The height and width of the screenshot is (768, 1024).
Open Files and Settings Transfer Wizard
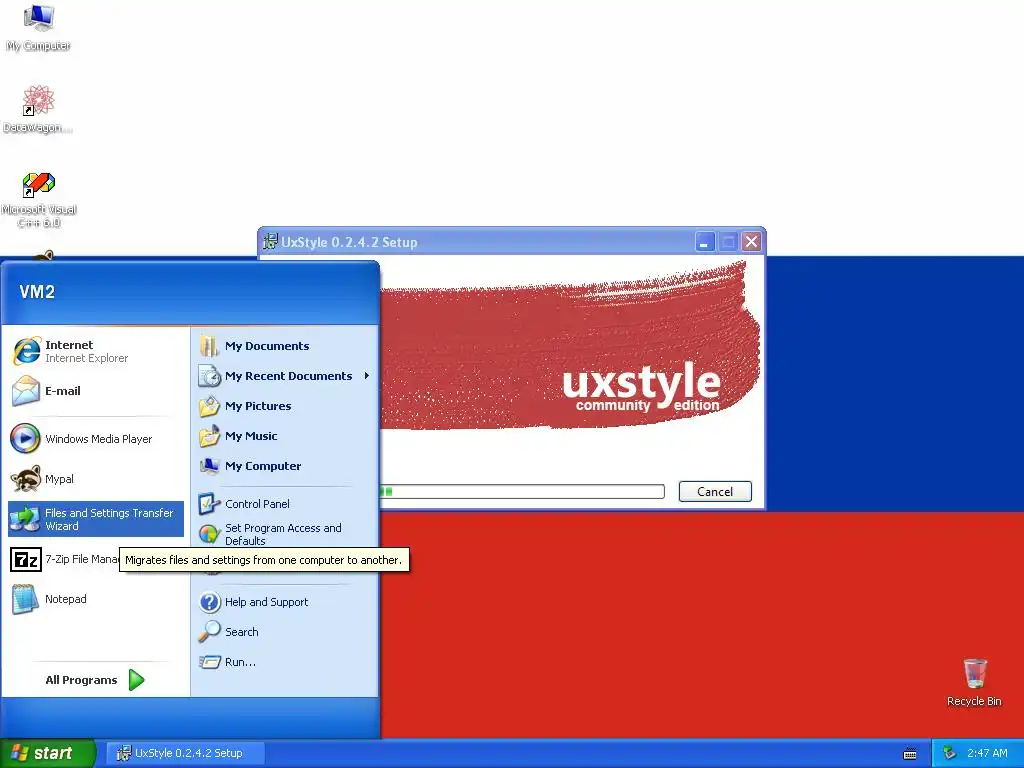[96, 519]
